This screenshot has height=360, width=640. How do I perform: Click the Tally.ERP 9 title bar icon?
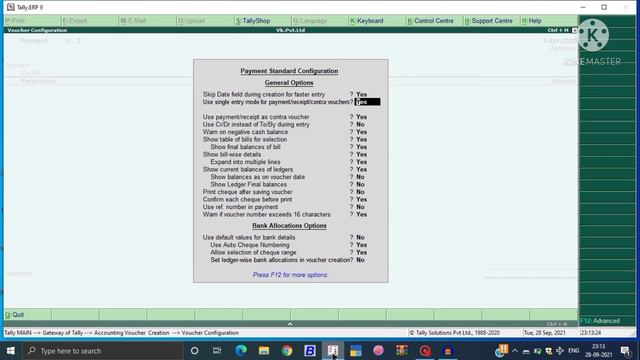tap(11, 7)
